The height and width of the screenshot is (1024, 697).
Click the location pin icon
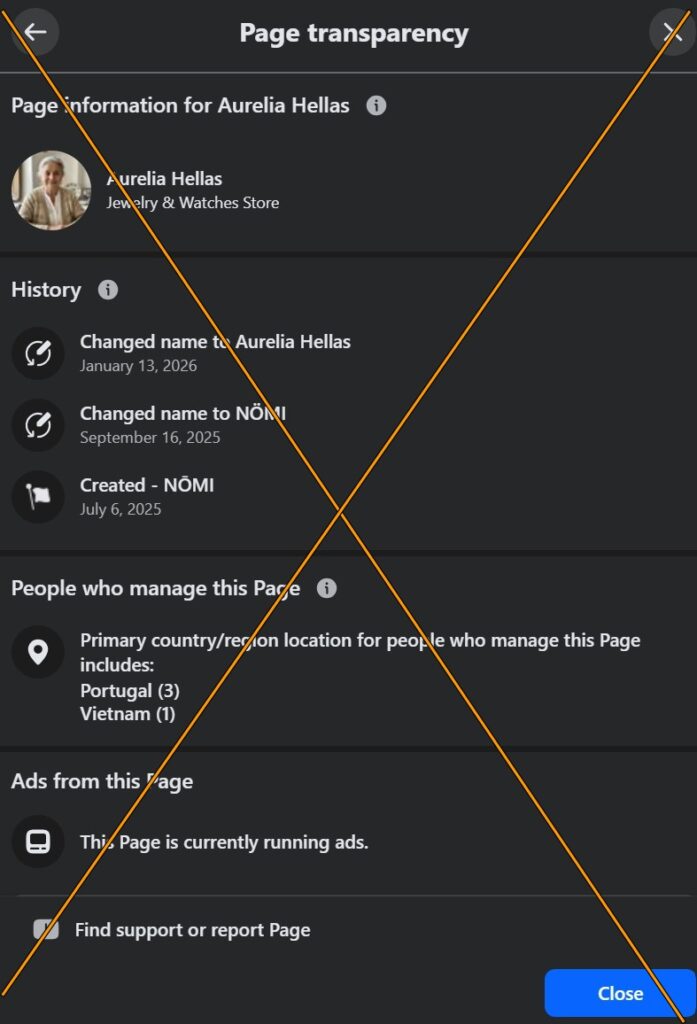pos(38,652)
